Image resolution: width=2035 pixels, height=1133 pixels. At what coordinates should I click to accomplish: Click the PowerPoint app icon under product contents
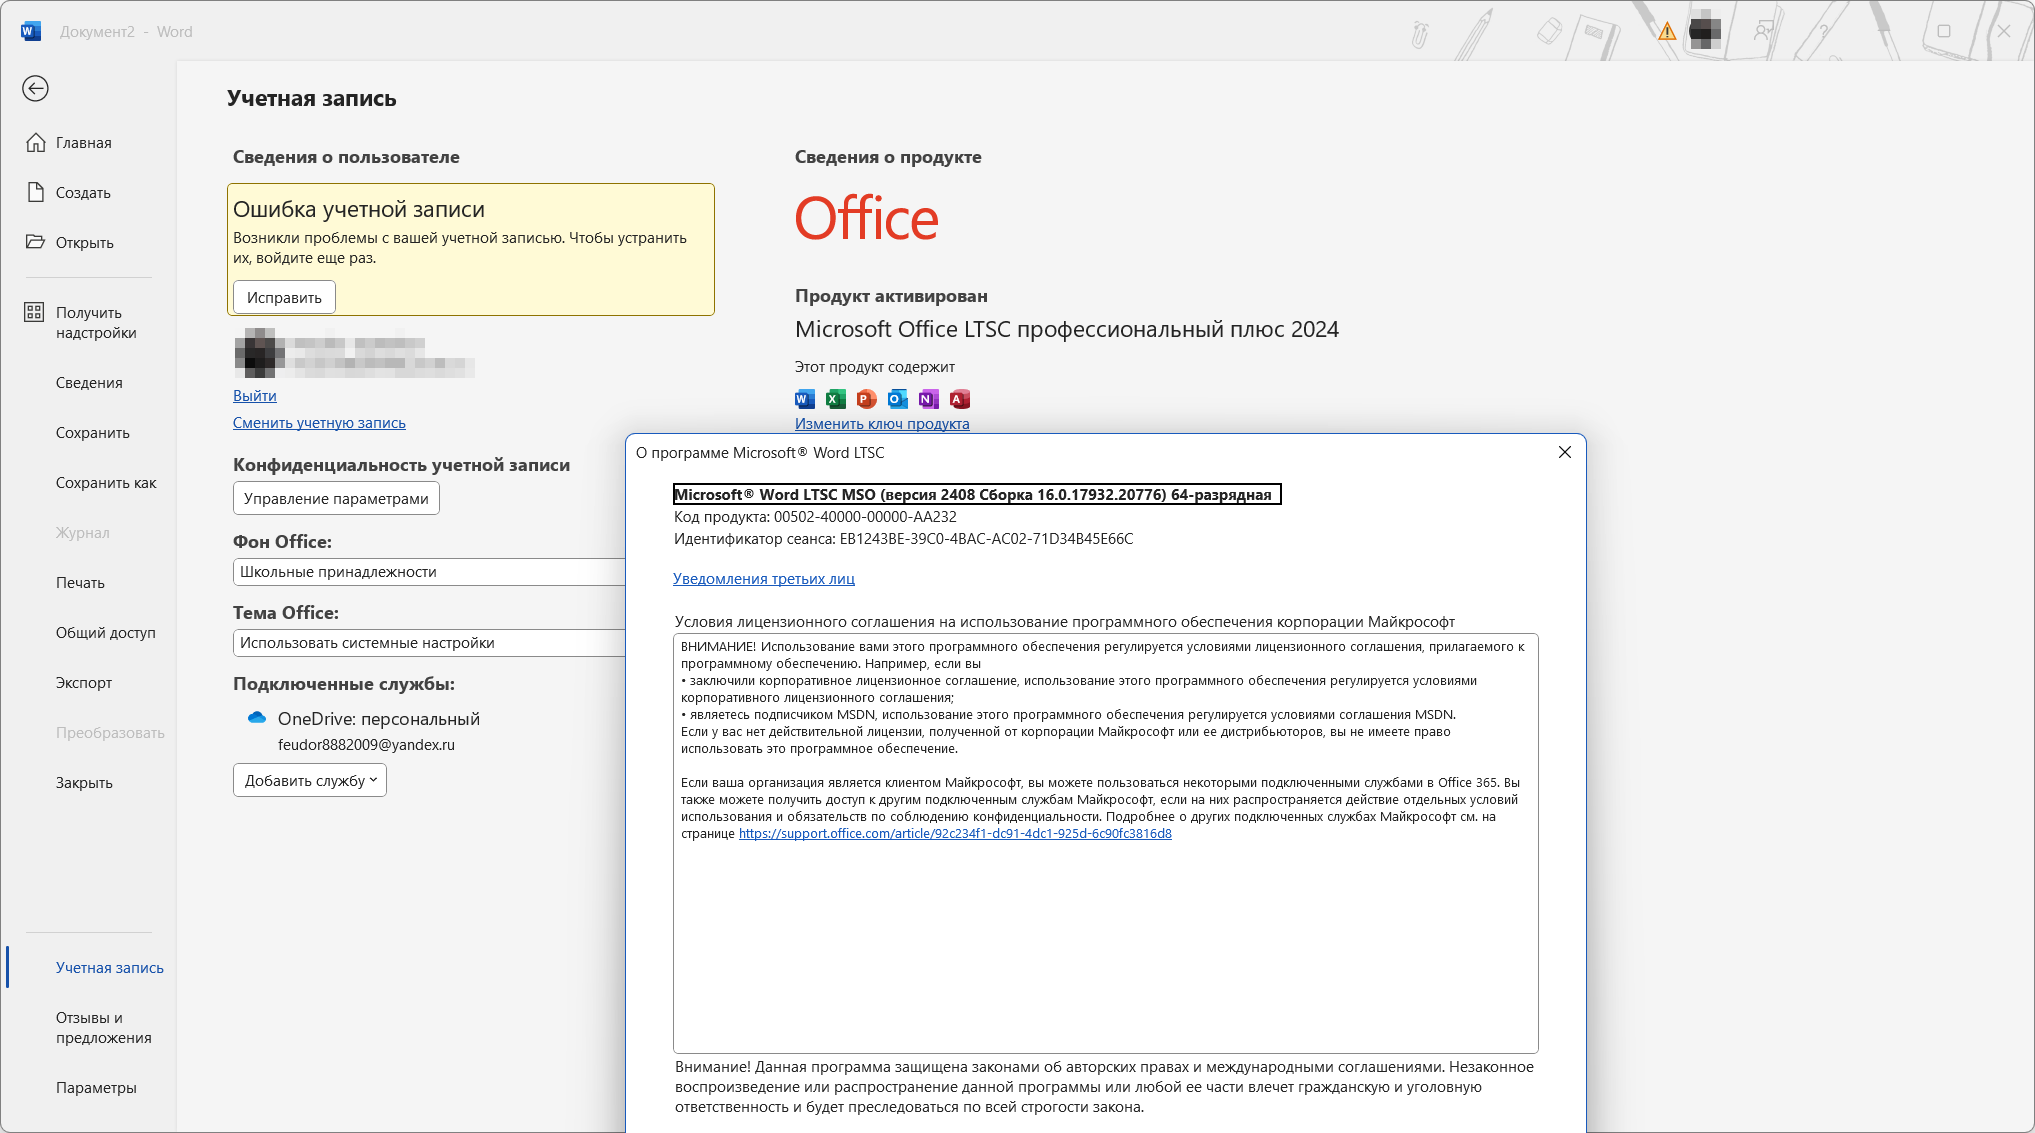click(867, 399)
